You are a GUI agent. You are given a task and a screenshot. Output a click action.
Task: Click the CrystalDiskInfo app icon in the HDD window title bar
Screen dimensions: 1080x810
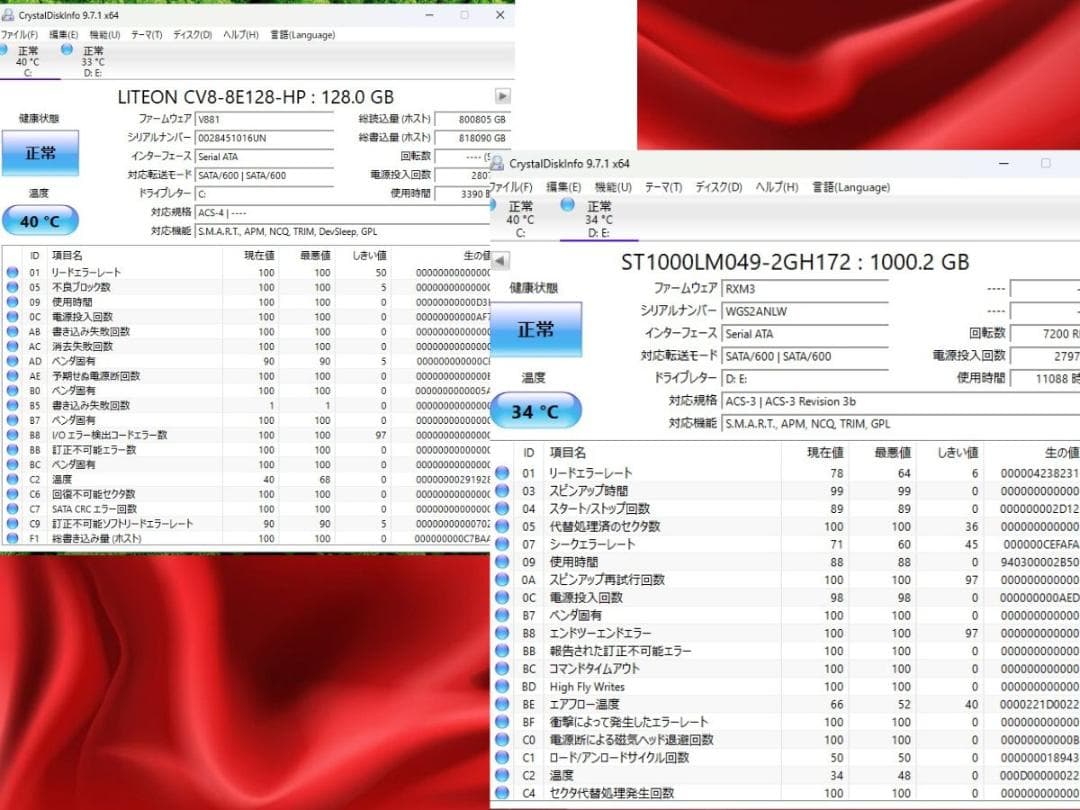click(498, 161)
